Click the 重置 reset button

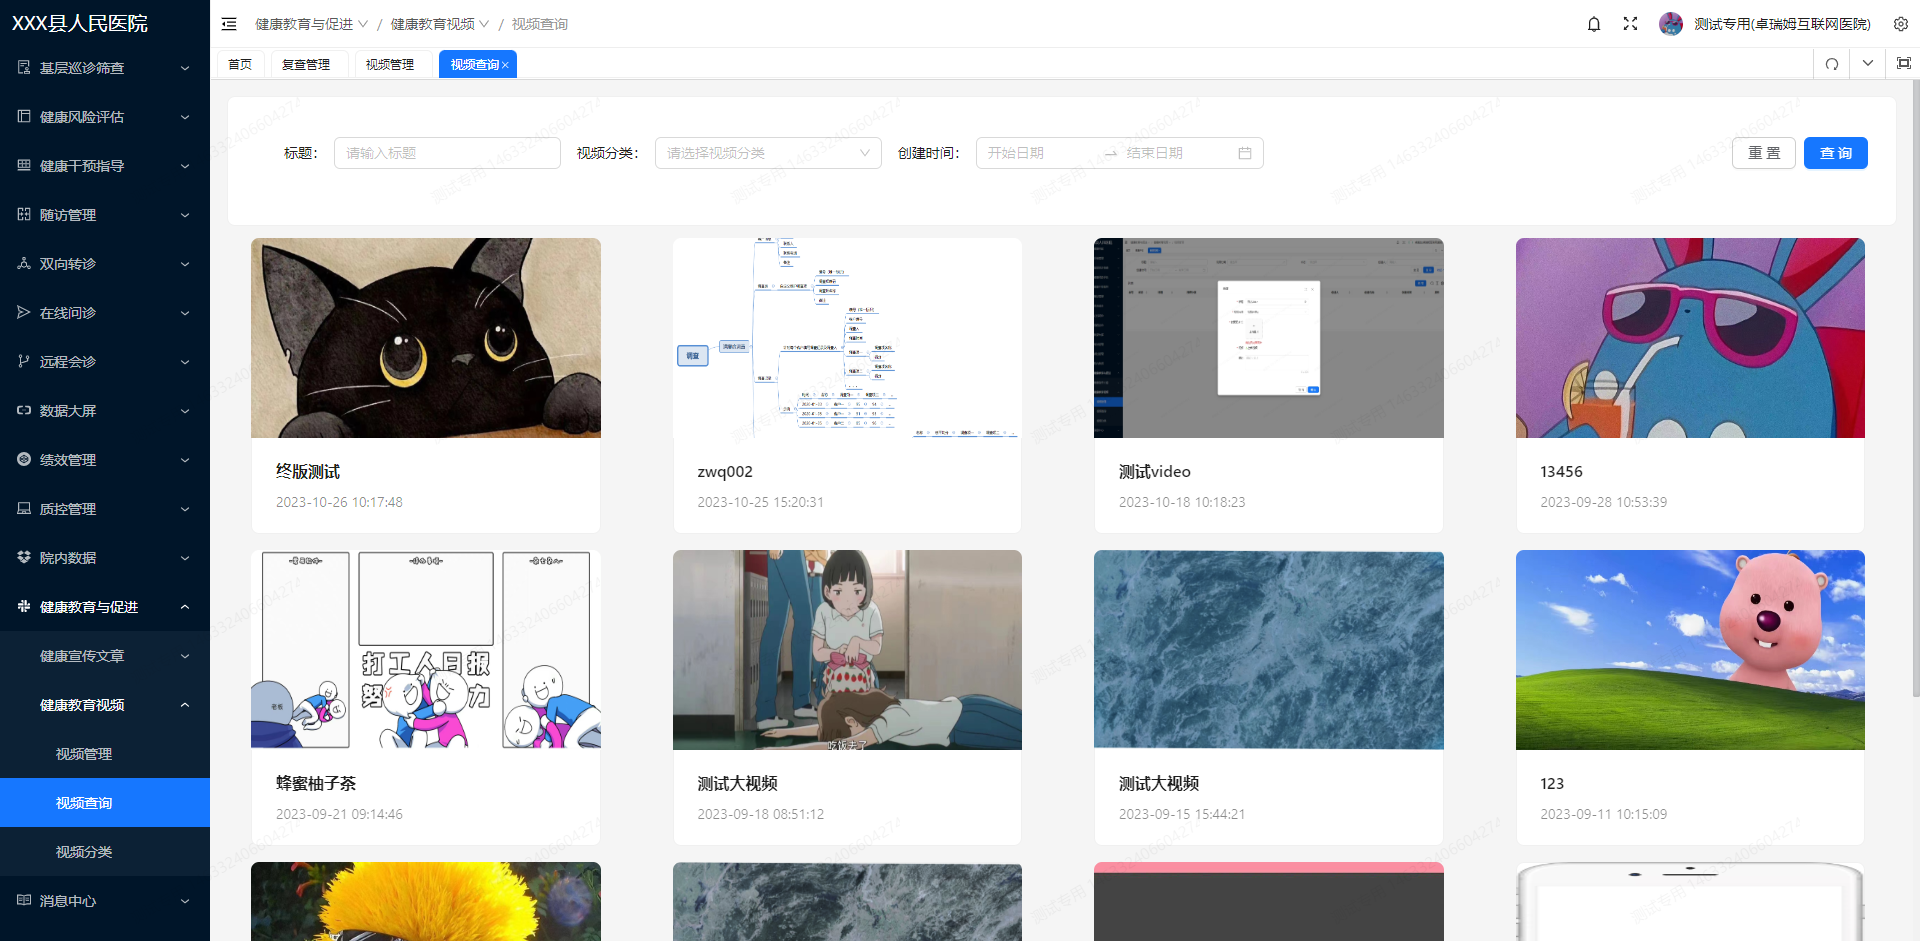click(x=1764, y=153)
